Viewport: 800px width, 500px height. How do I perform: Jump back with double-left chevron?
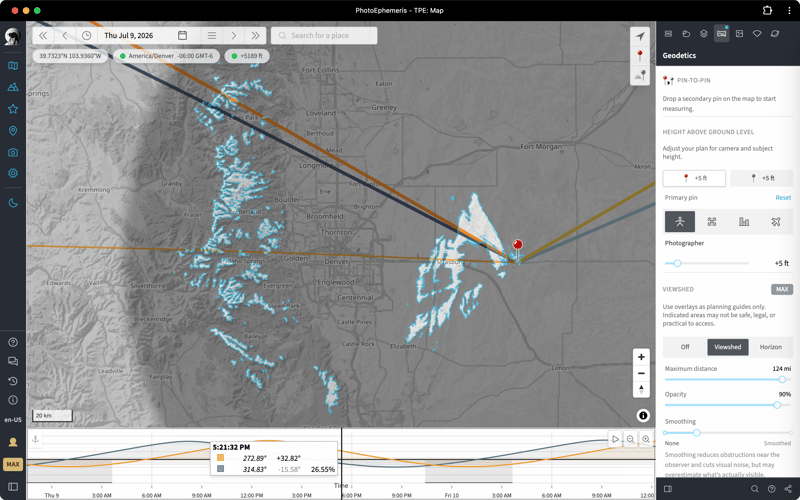(43, 35)
